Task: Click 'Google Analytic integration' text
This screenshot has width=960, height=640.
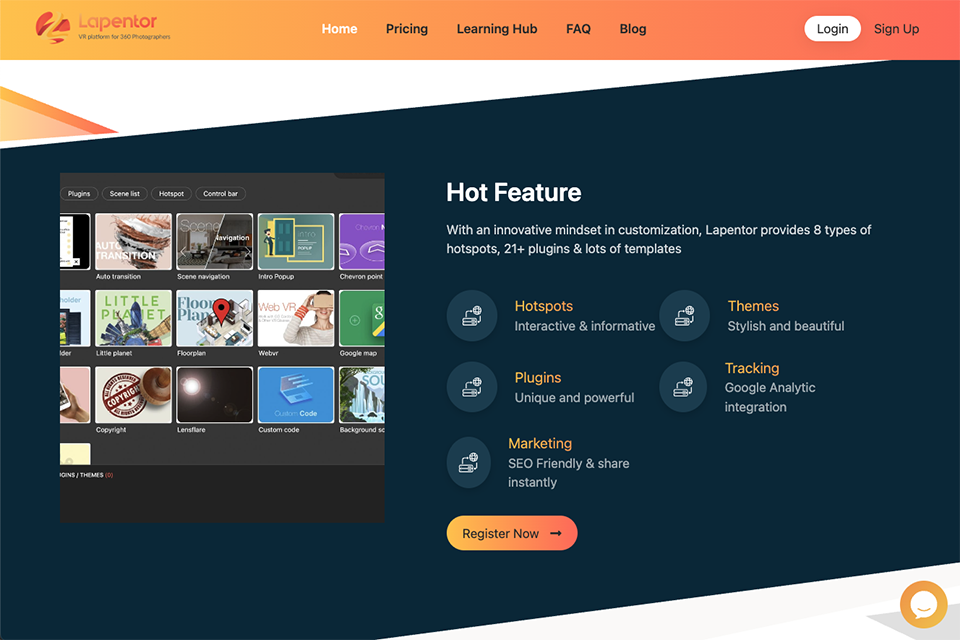Action: [x=770, y=397]
